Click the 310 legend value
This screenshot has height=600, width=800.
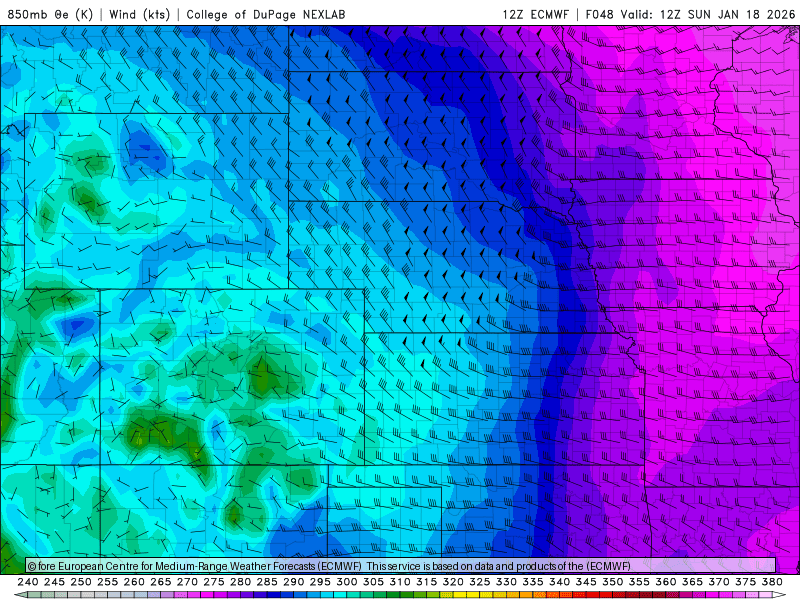pos(399,582)
